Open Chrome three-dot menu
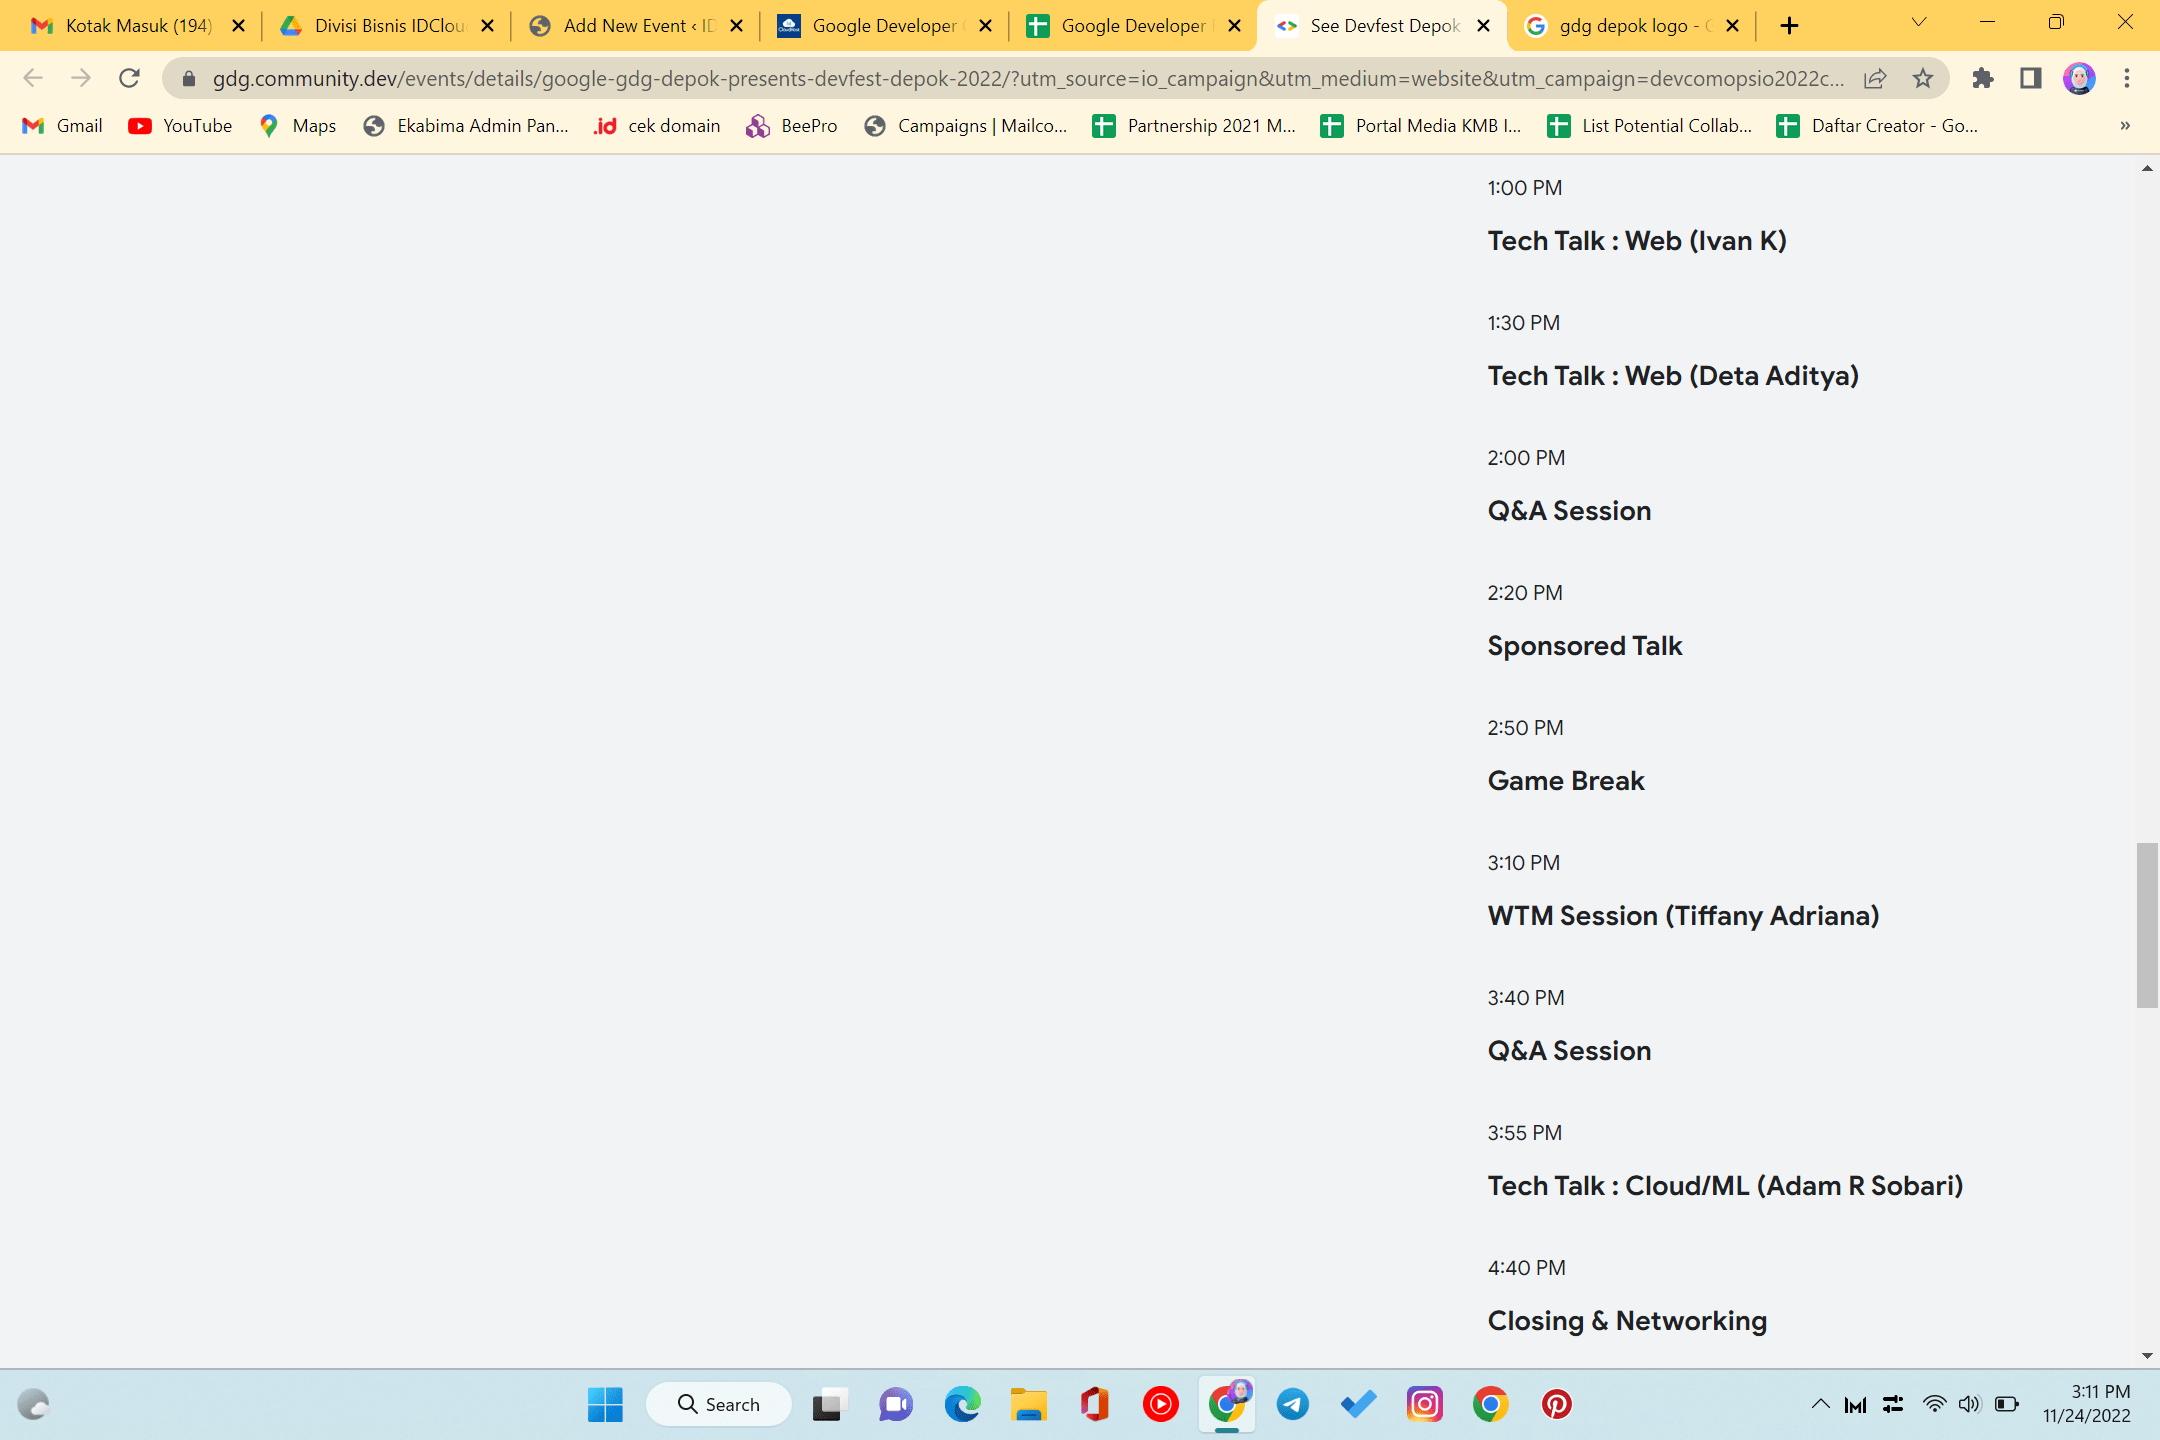Image resolution: width=2160 pixels, height=1440 pixels. pos(2127,78)
